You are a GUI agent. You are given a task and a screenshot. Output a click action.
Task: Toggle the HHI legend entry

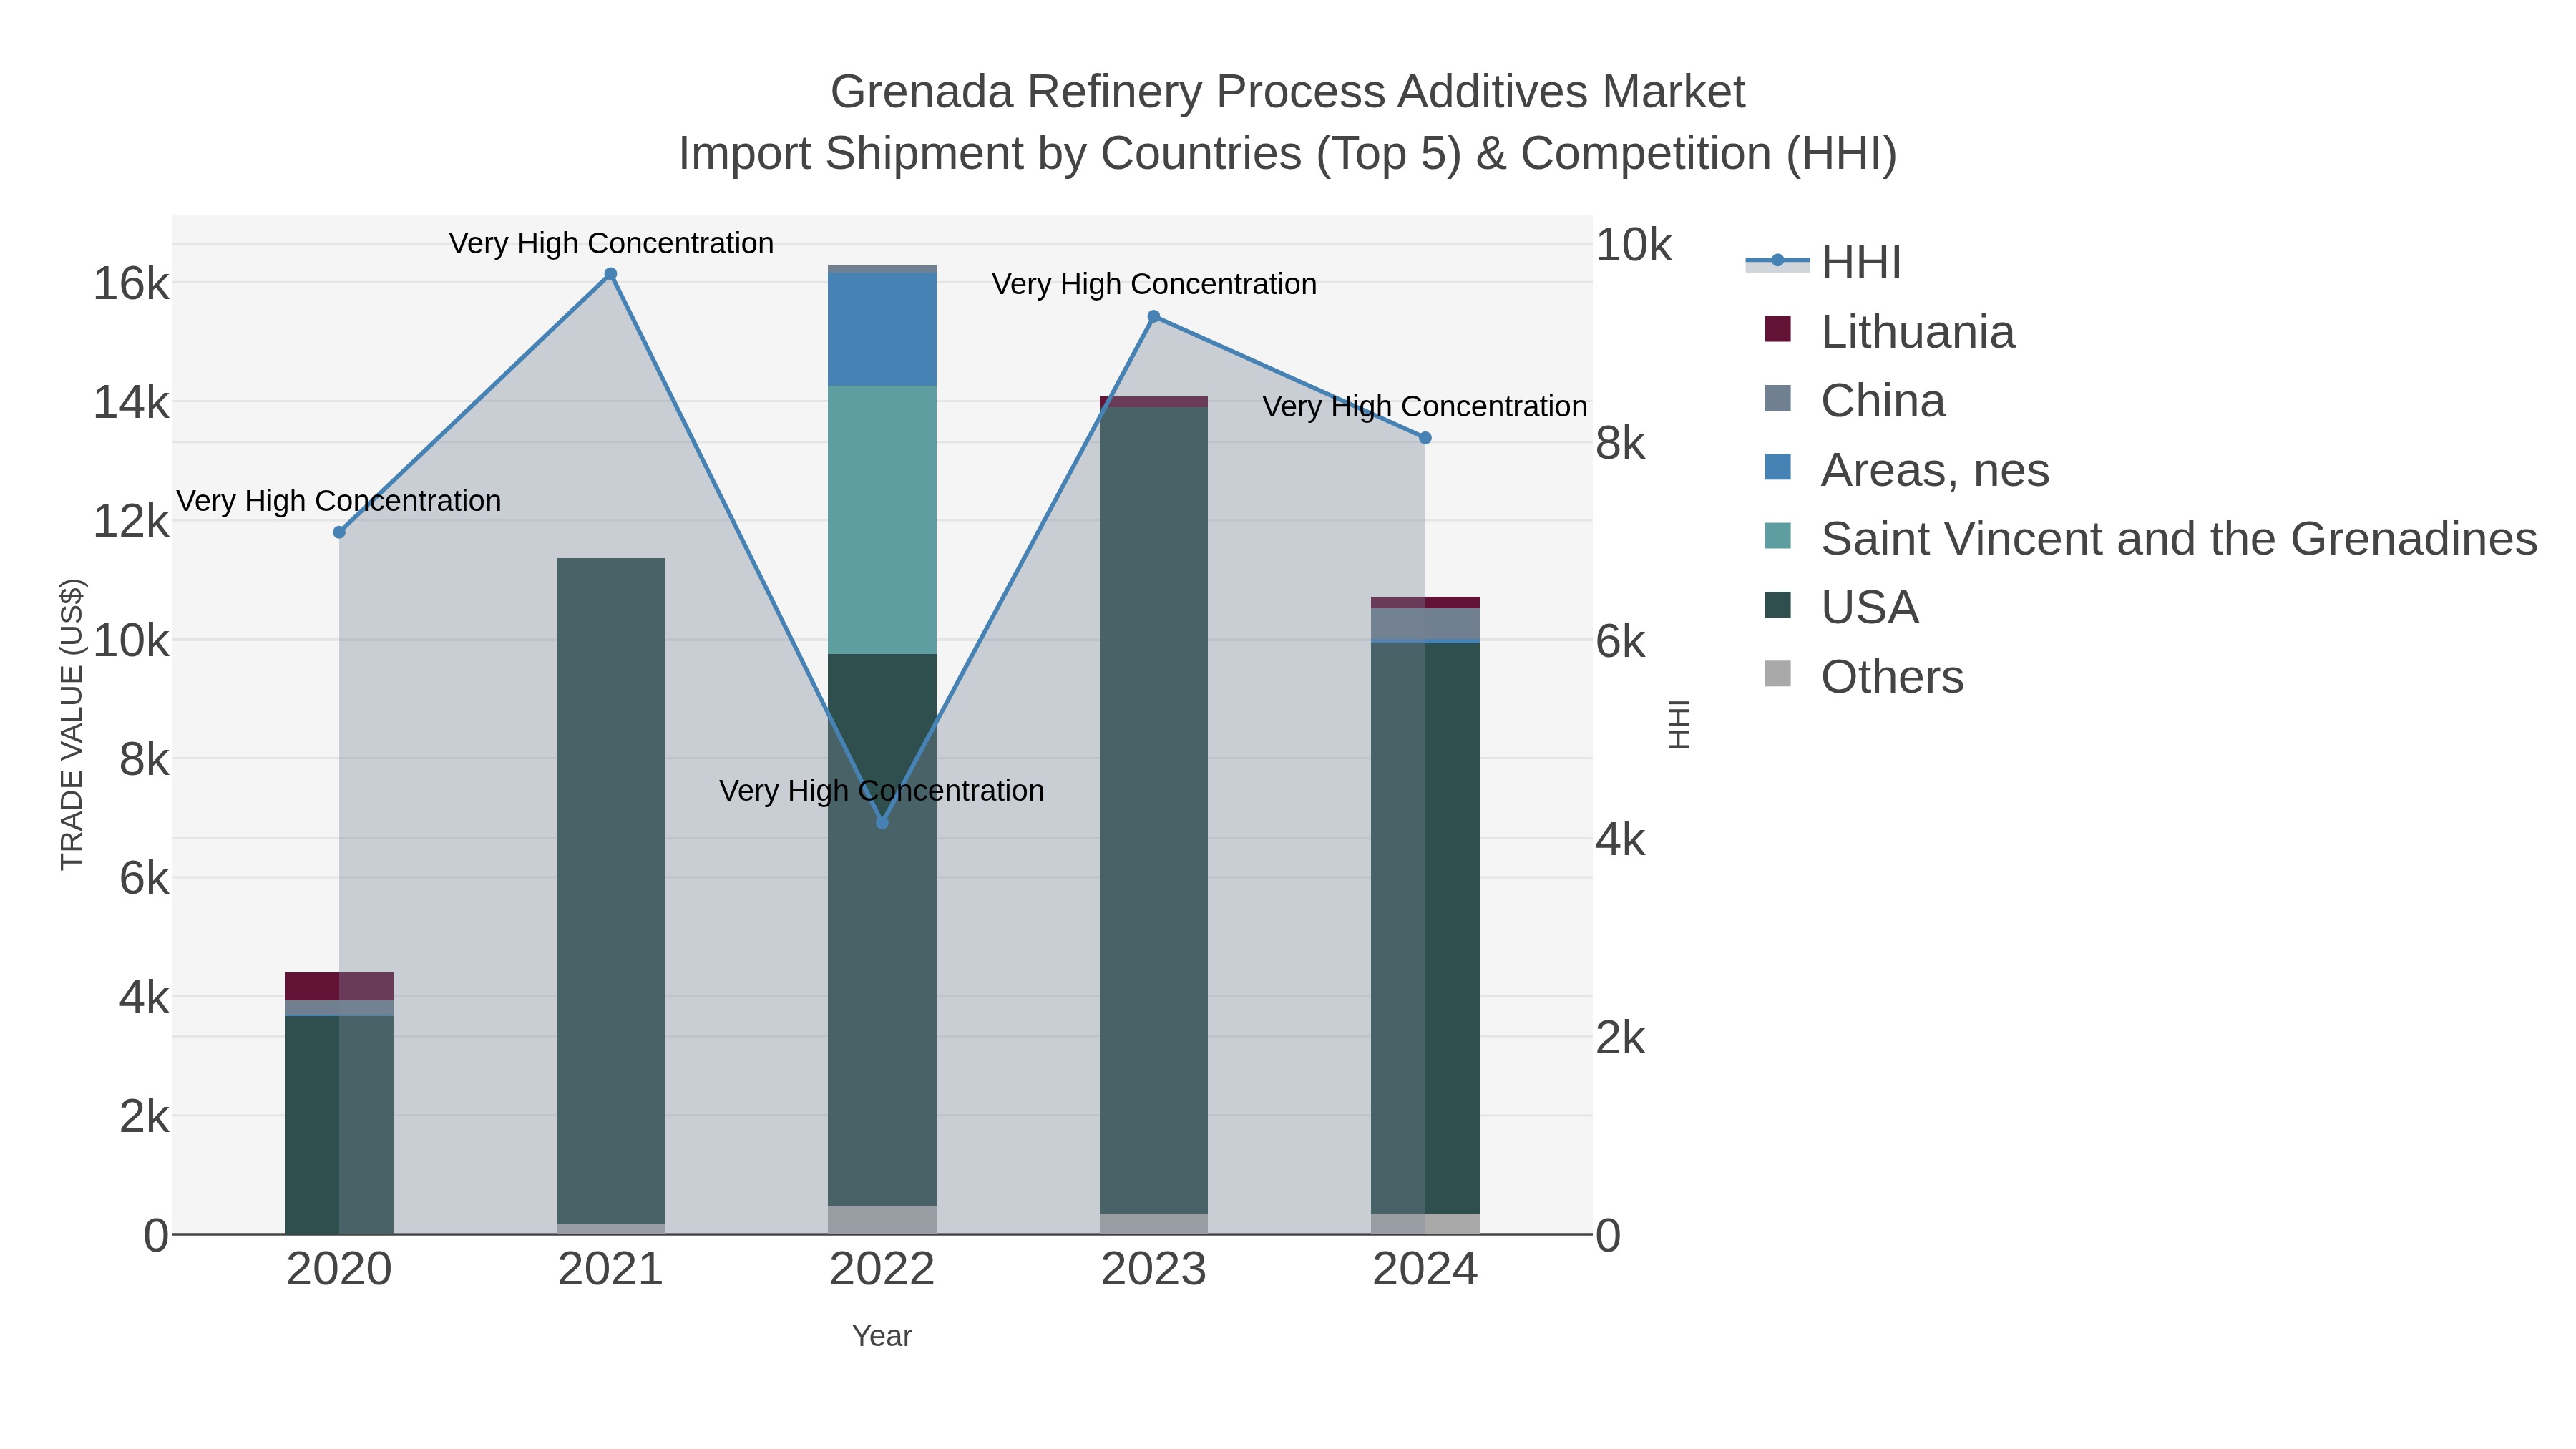(1823, 262)
